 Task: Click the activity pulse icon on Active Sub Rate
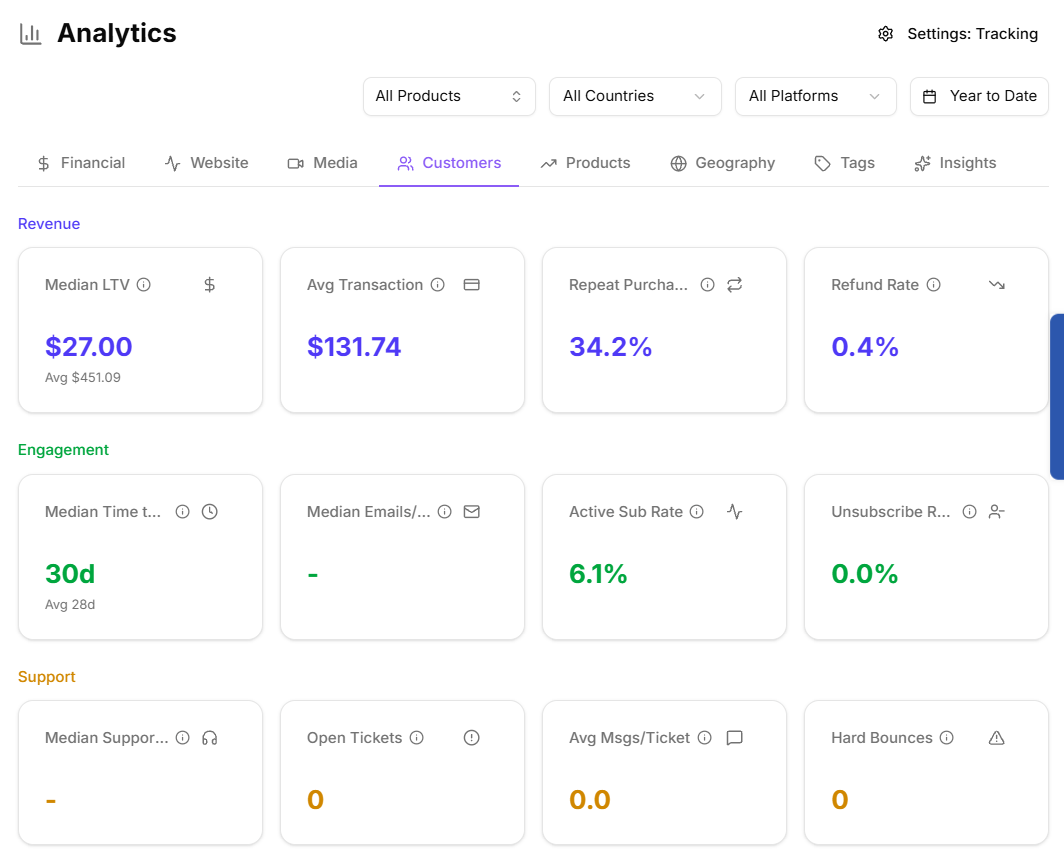coord(734,512)
